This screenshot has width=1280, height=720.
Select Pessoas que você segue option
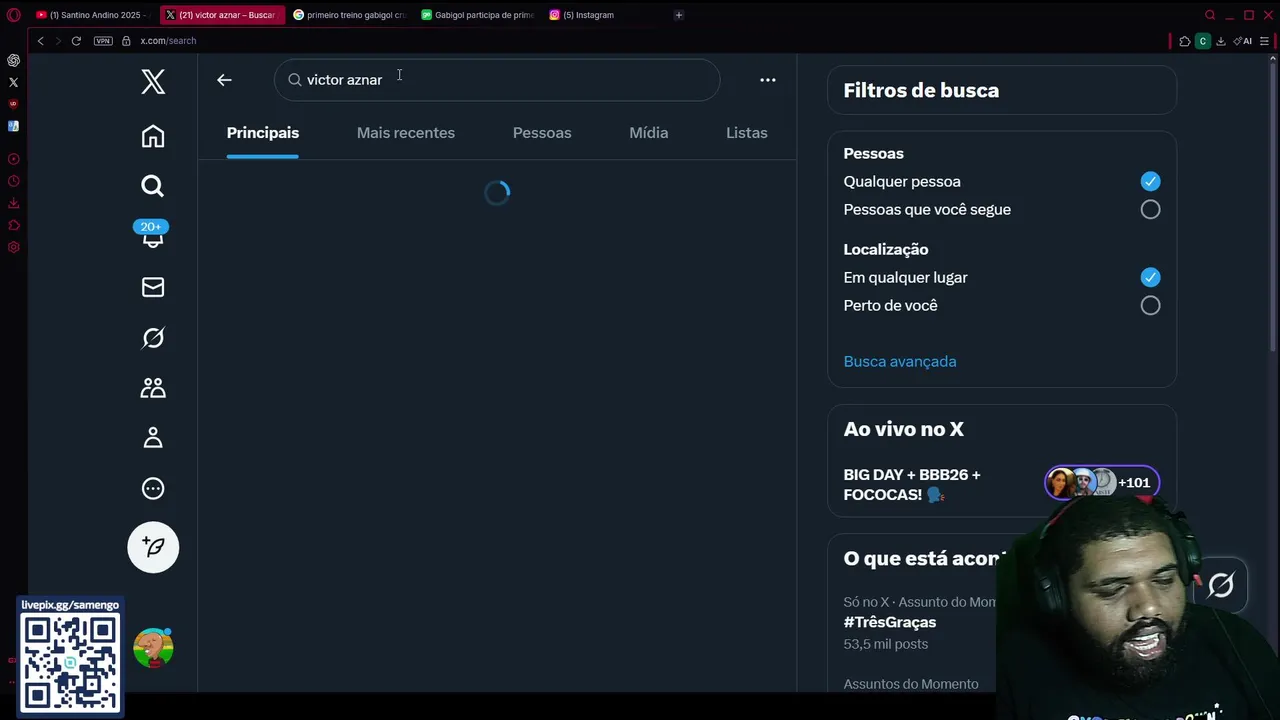click(x=1150, y=209)
